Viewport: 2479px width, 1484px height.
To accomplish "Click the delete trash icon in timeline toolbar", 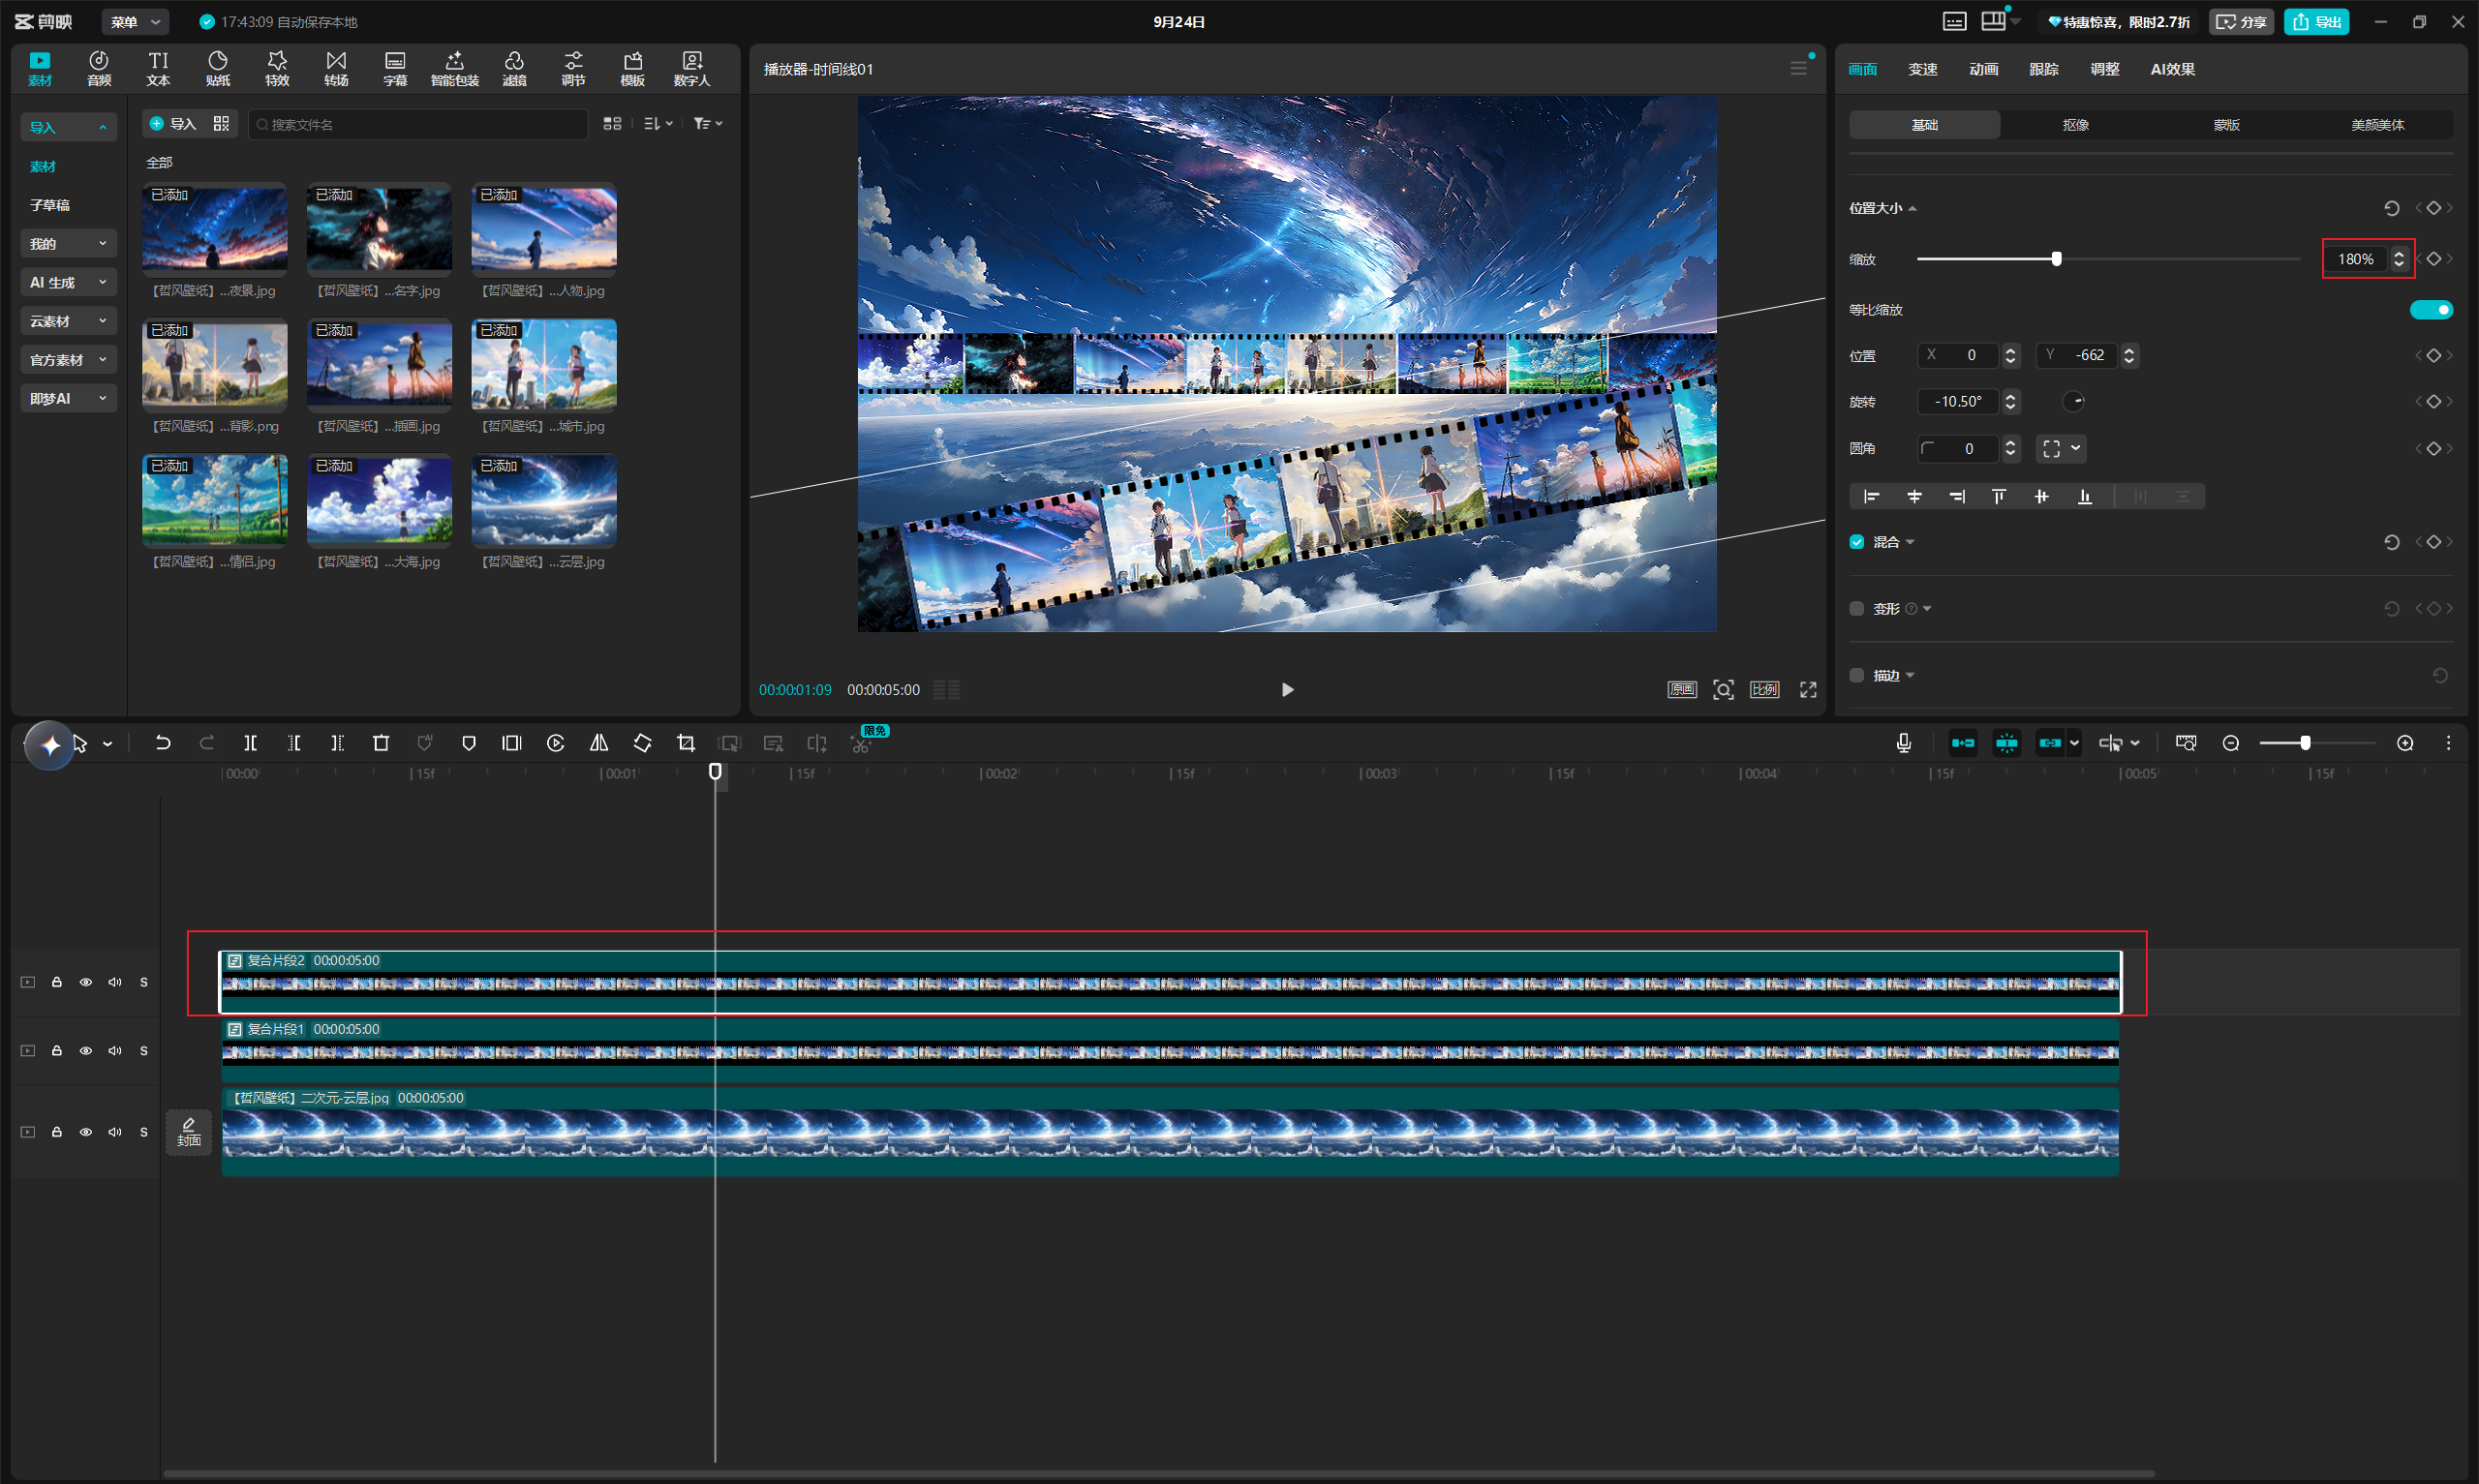I will (x=381, y=743).
